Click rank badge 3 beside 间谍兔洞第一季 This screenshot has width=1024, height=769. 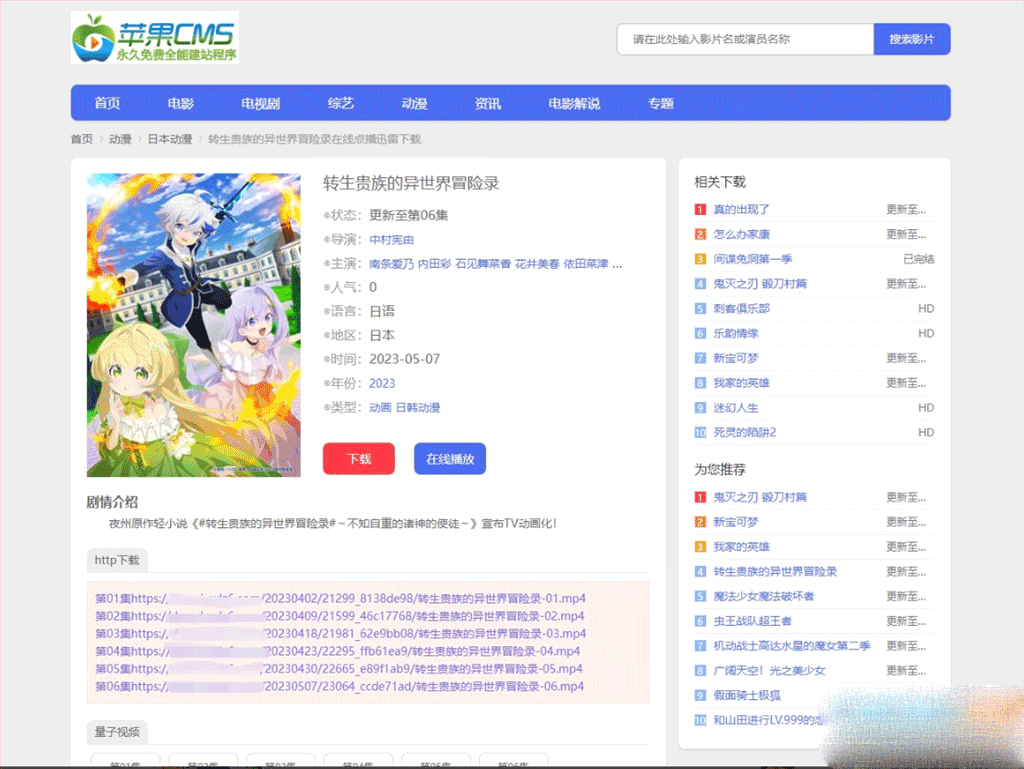pyautogui.click(x=700, y=259)
